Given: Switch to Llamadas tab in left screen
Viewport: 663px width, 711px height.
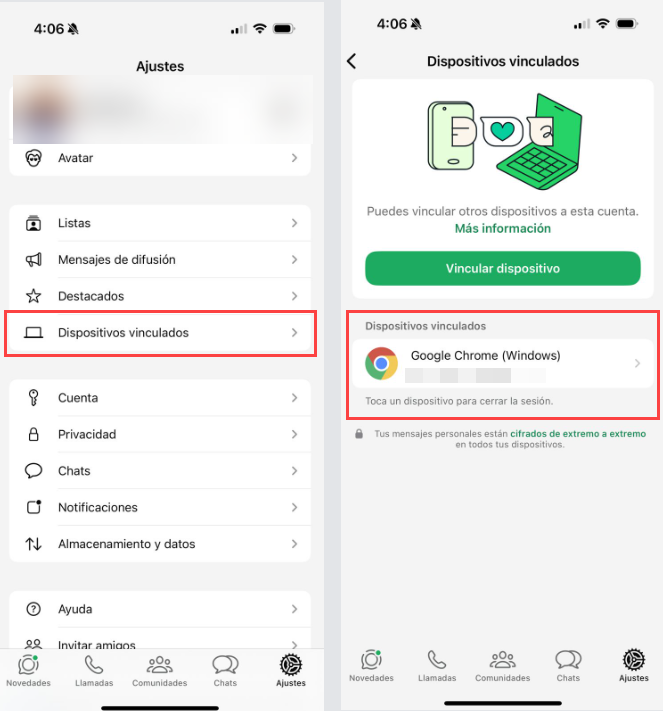Looking at the screenshot, I should coord(94,672).
